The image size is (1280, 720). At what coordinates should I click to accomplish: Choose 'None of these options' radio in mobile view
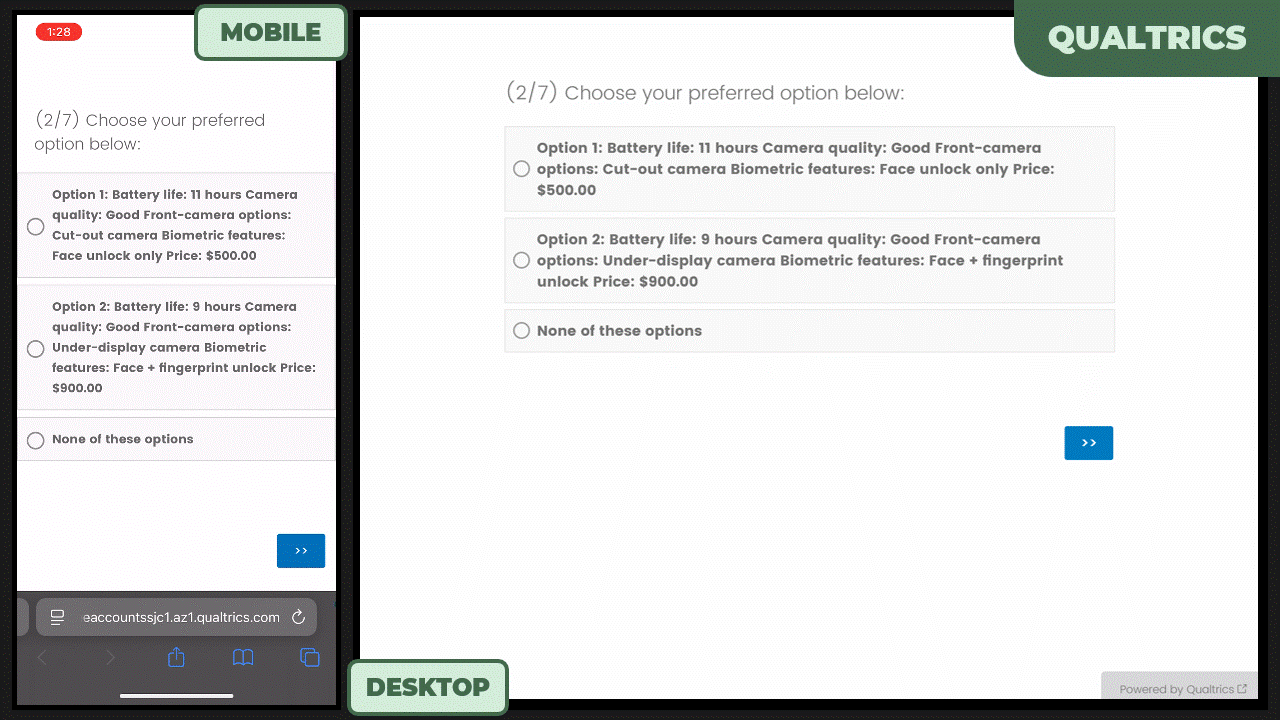pos(36,440)
